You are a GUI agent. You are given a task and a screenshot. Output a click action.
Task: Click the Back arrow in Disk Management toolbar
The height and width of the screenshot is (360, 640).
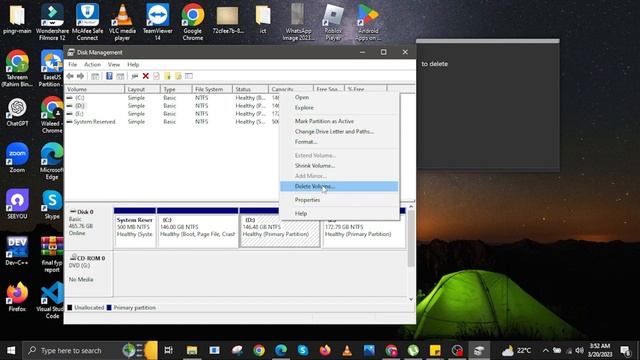[70, 76]
